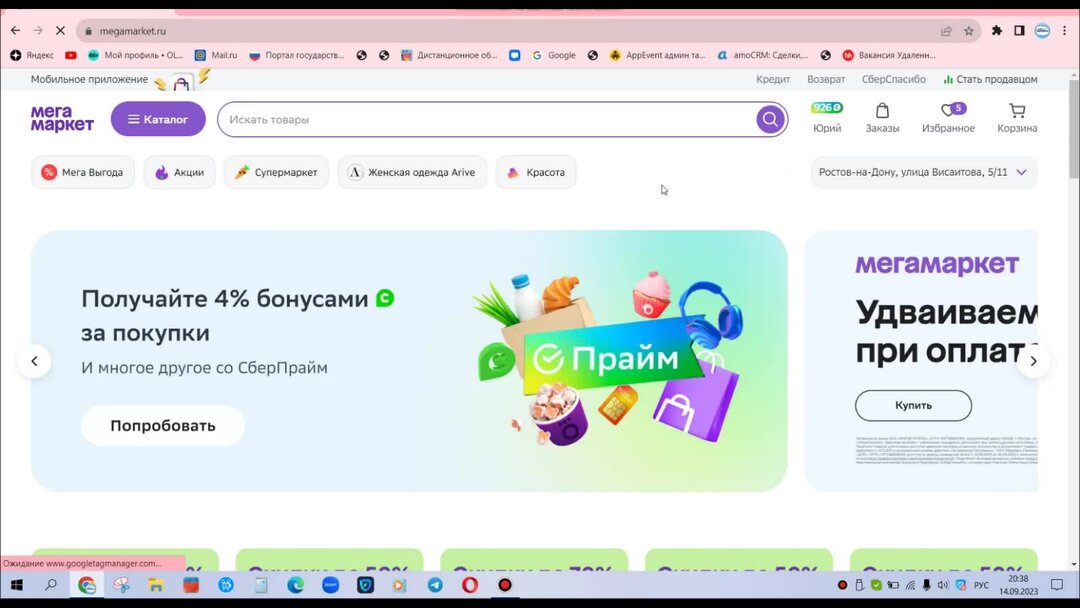This screenshot has height=608, width=1080.
Task: Open the notifications center icon
Action: [1057, 585]
